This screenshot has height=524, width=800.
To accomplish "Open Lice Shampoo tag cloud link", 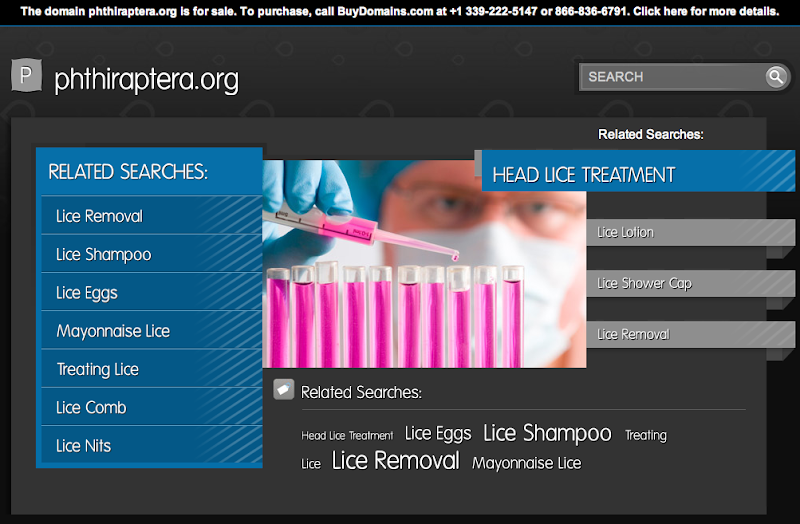I will click(547, 433).
